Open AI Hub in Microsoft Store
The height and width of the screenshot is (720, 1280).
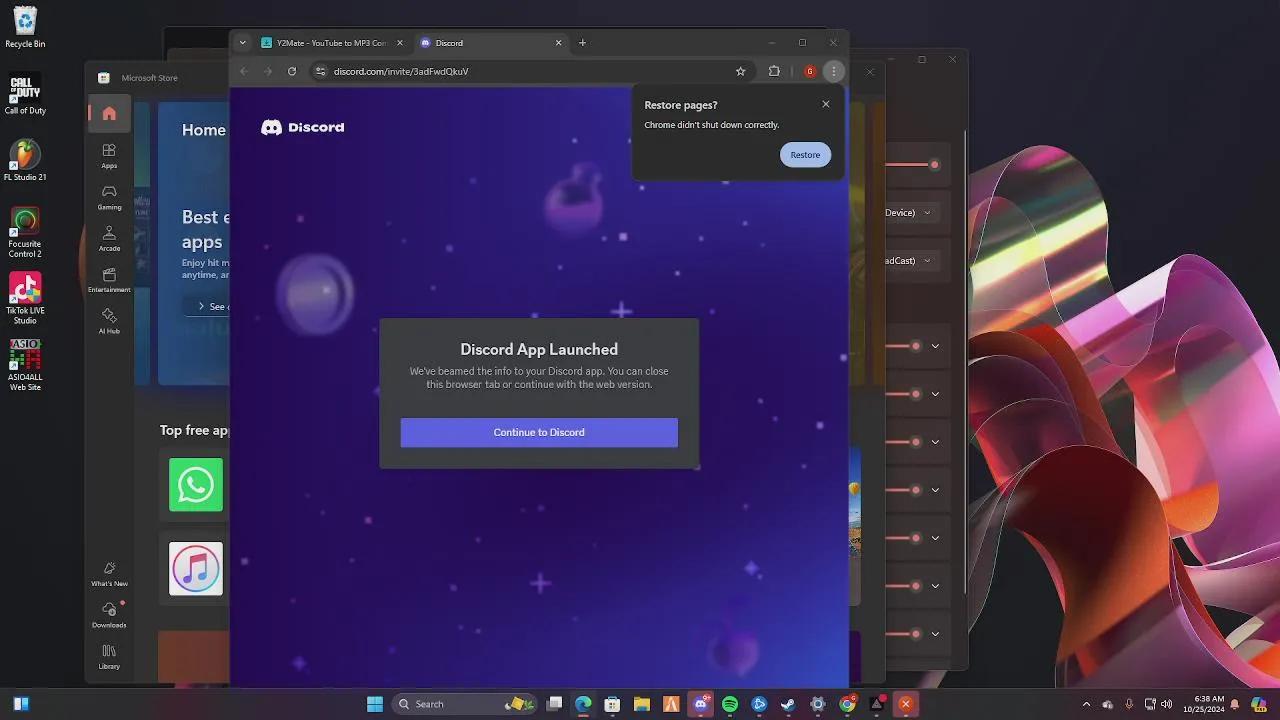(x=109, y=320)
